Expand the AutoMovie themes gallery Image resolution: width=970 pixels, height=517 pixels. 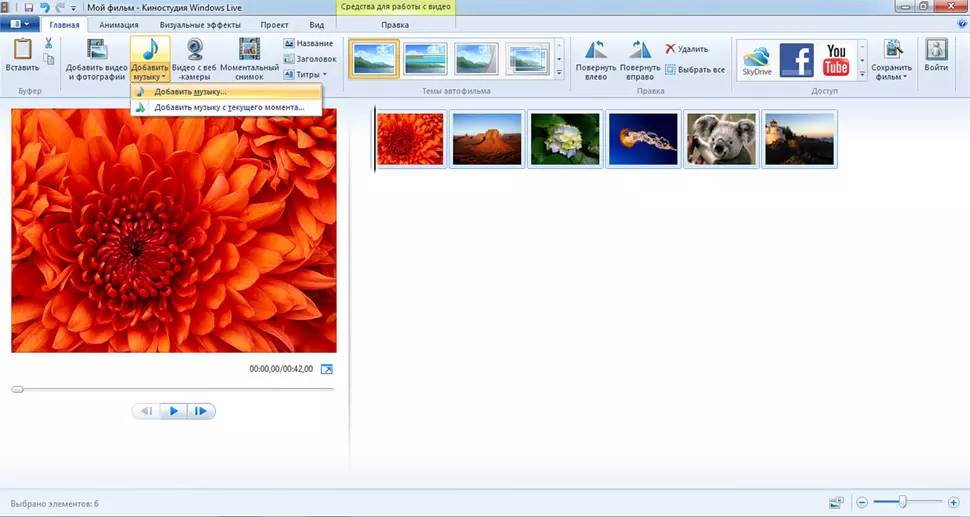pos(559,73)
